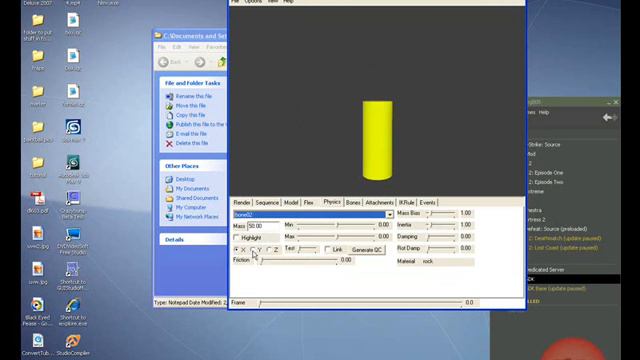Select the Shortcut to iexplore.exe icon

click(73, 312)
